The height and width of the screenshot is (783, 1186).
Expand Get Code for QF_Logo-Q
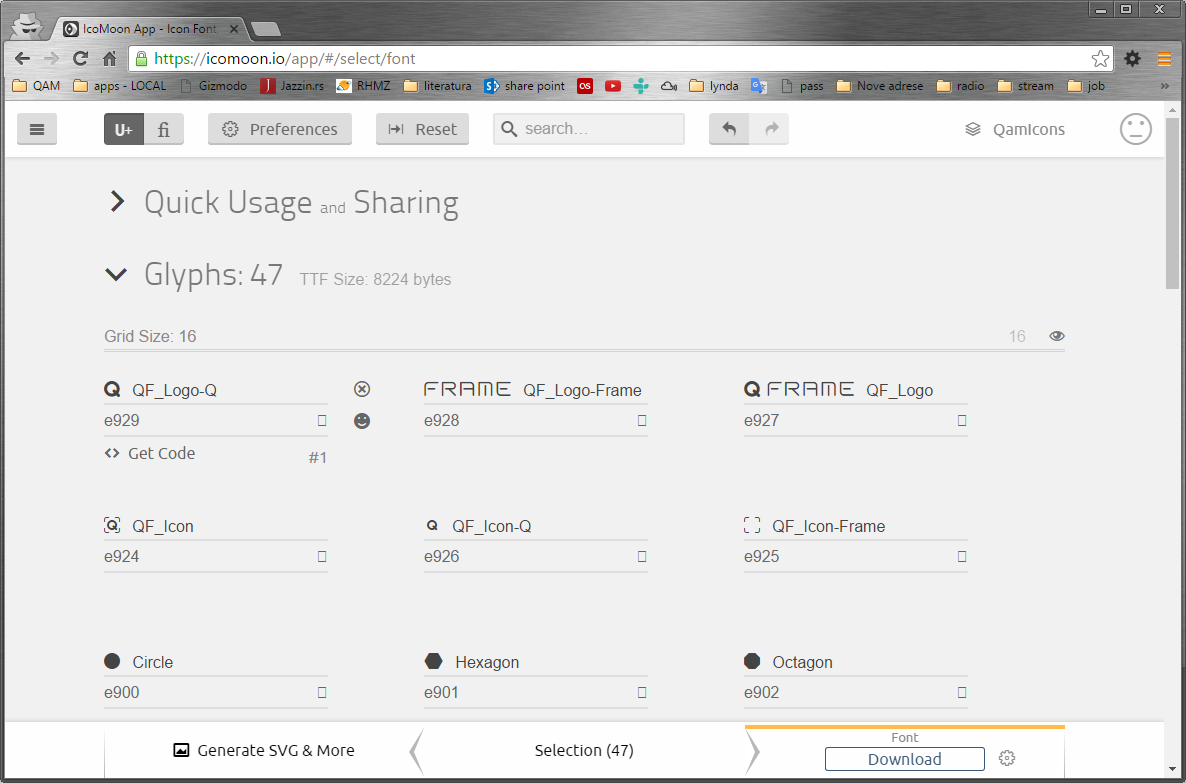tap(150, 453)
